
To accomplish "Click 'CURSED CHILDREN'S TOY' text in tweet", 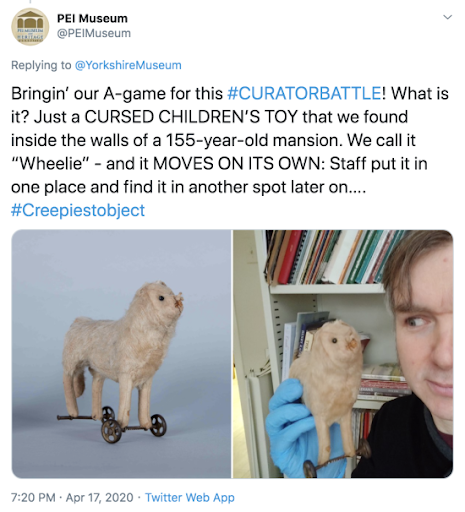I will (x=191, y=117).
